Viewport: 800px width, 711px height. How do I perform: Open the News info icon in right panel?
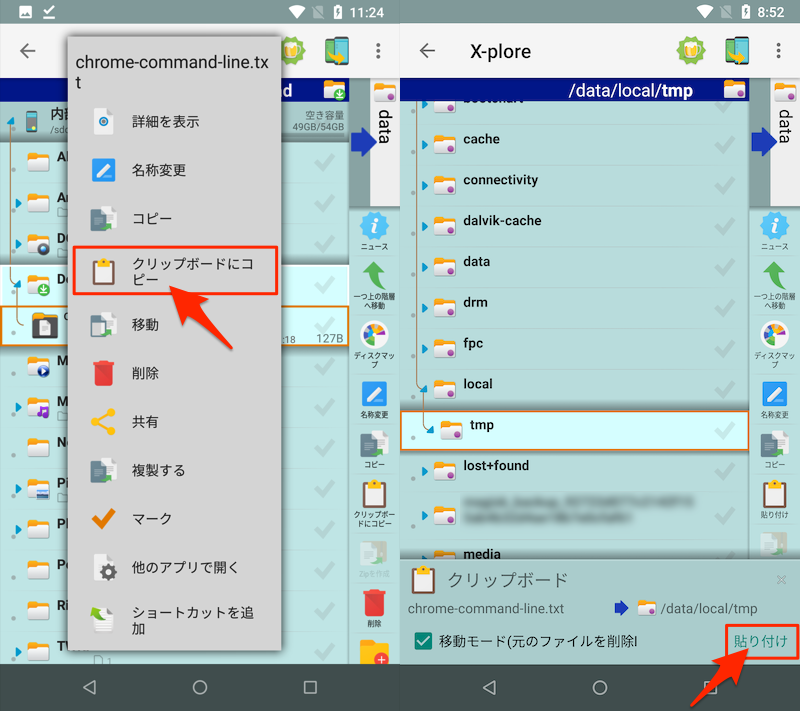774,228
